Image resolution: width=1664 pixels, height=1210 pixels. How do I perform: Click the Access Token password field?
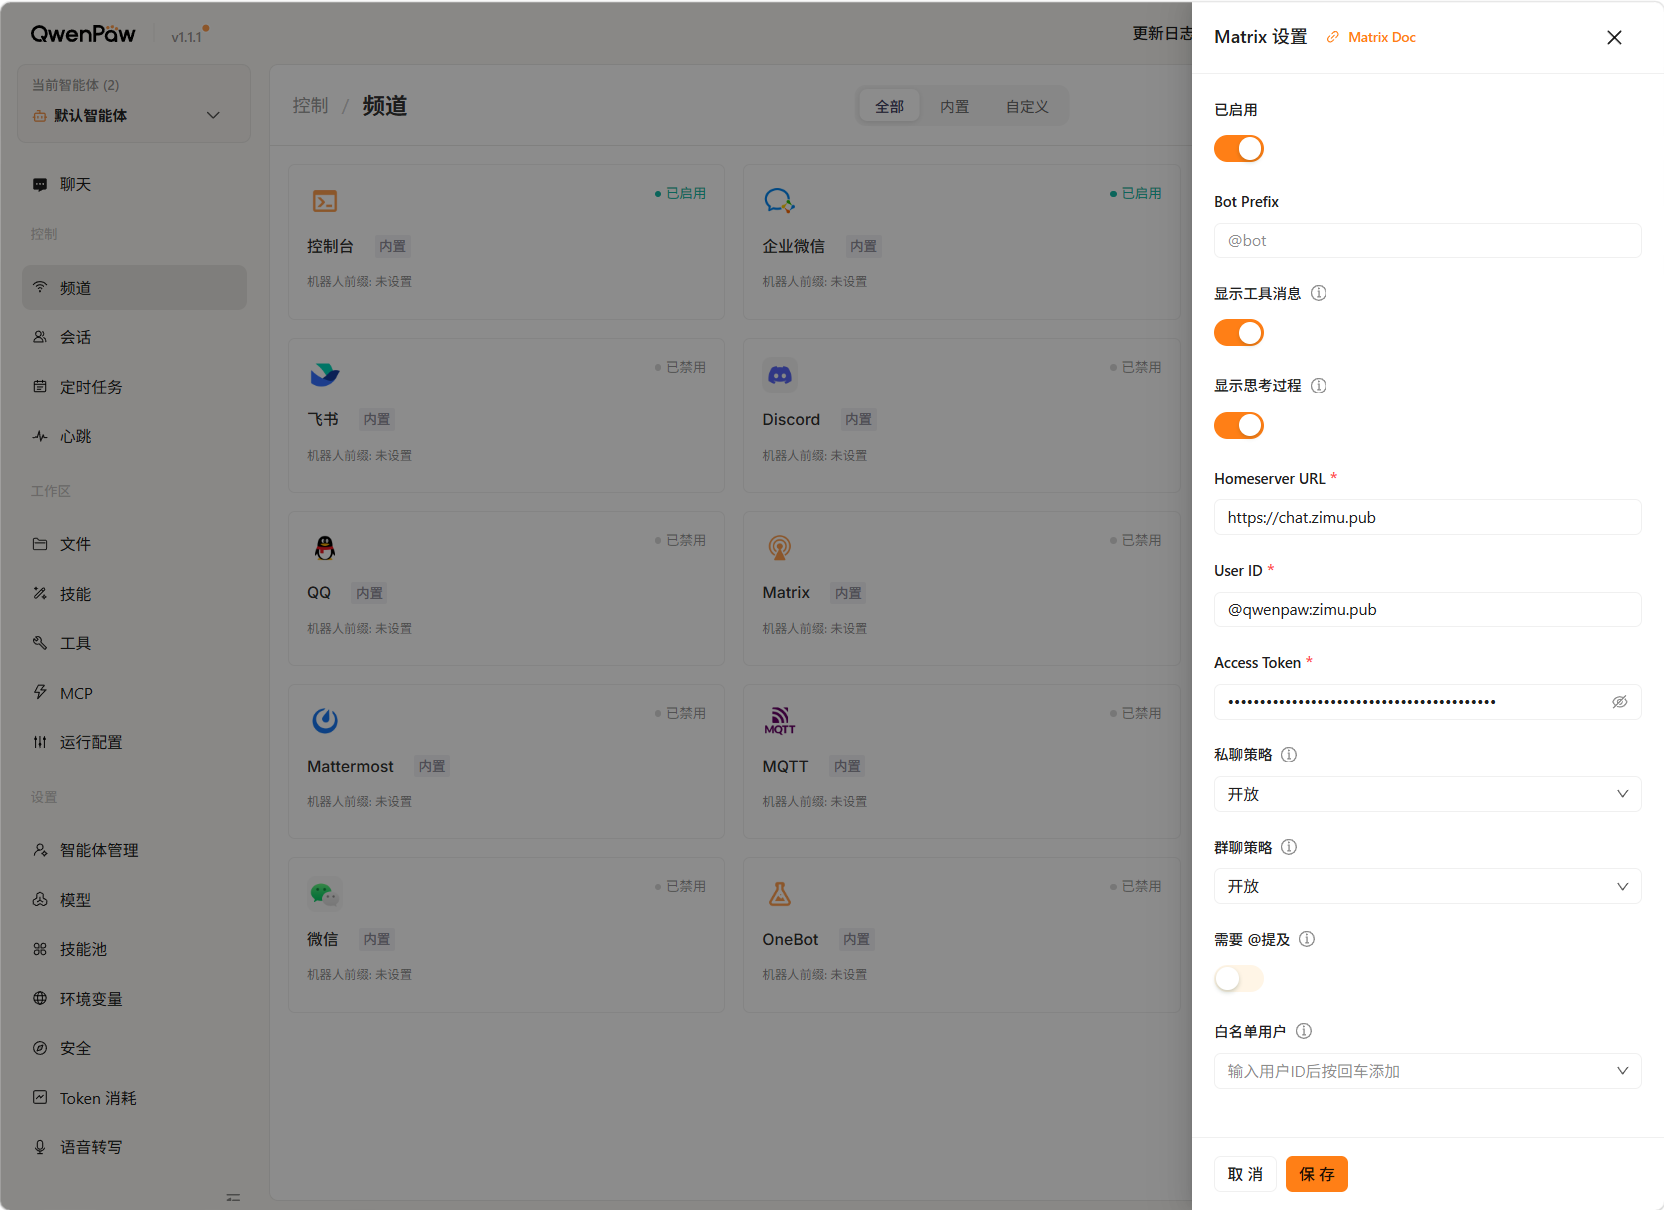click(x=1427, y=702)
